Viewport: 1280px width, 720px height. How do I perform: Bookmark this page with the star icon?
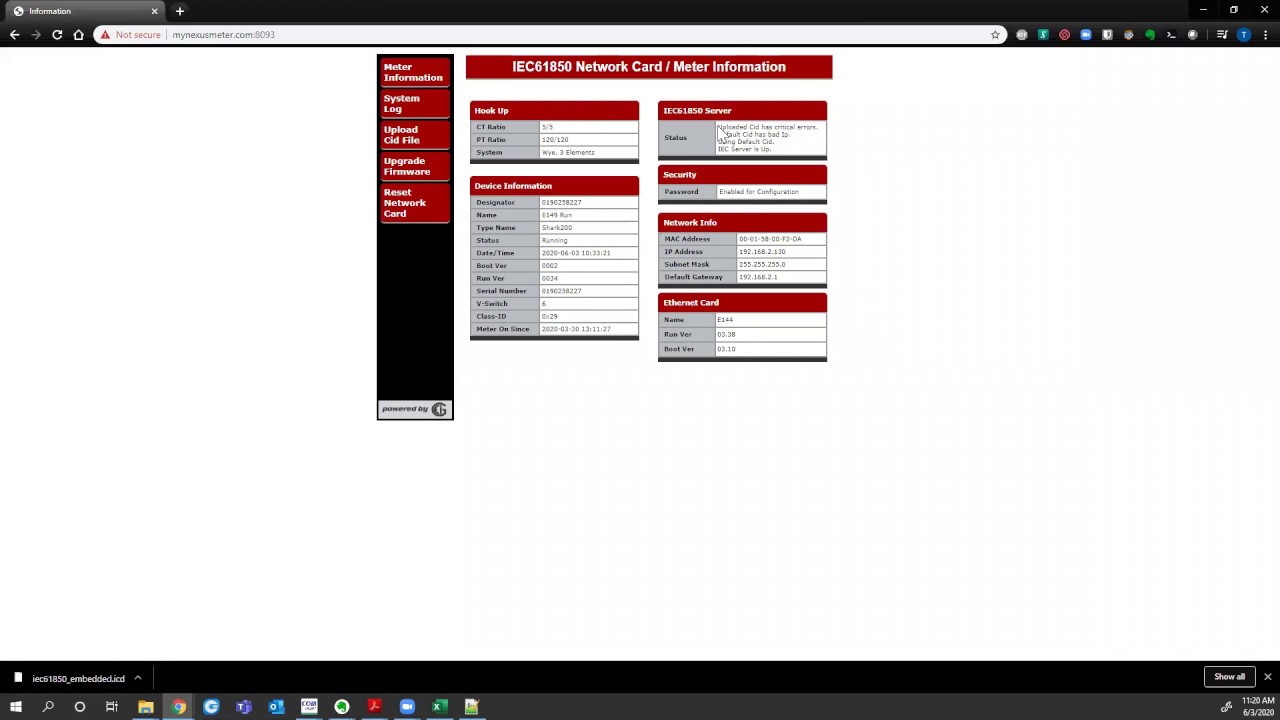[995, 35]
